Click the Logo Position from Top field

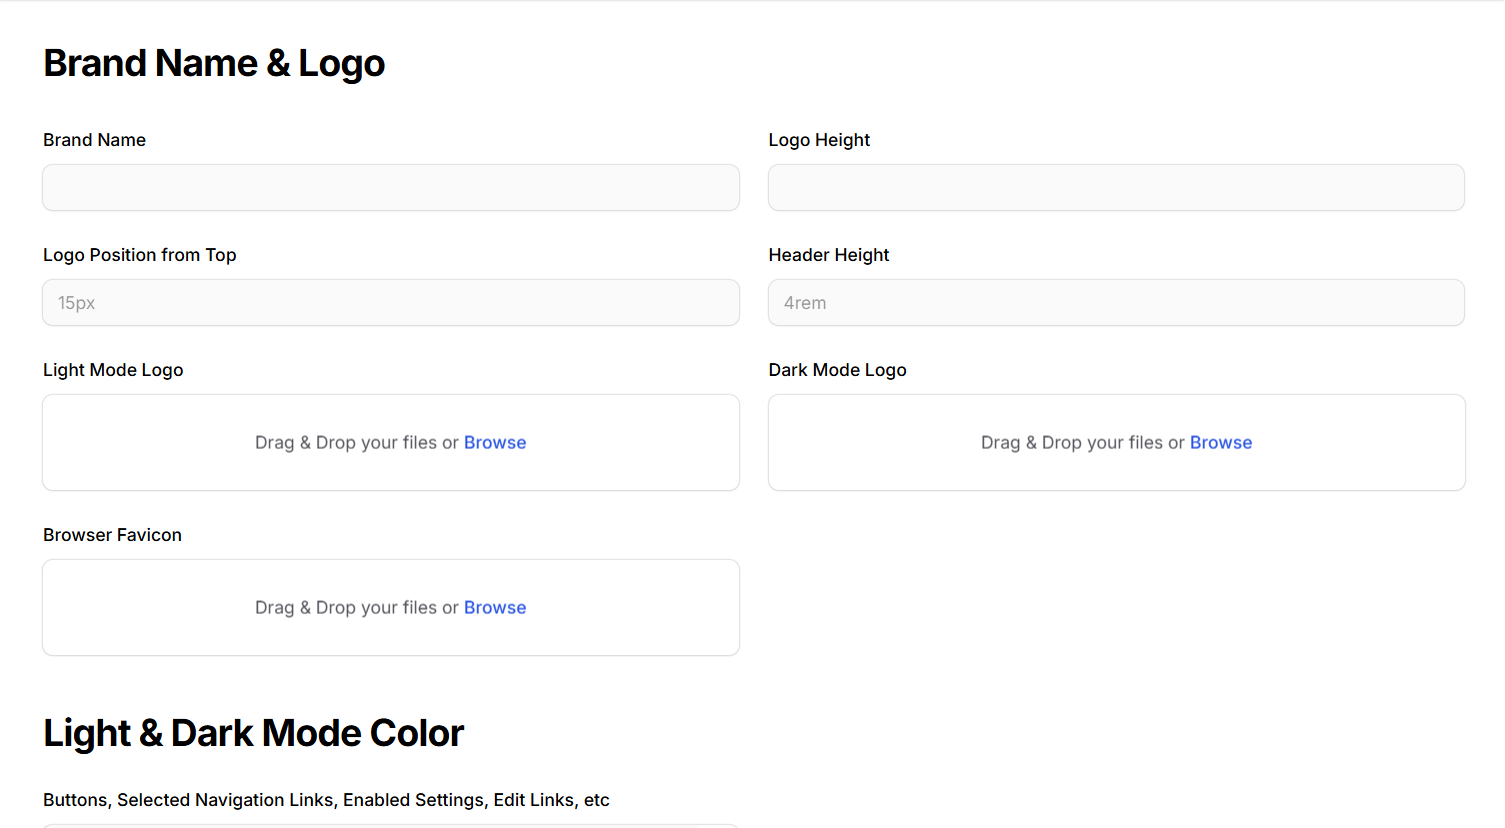click(390, 303)
